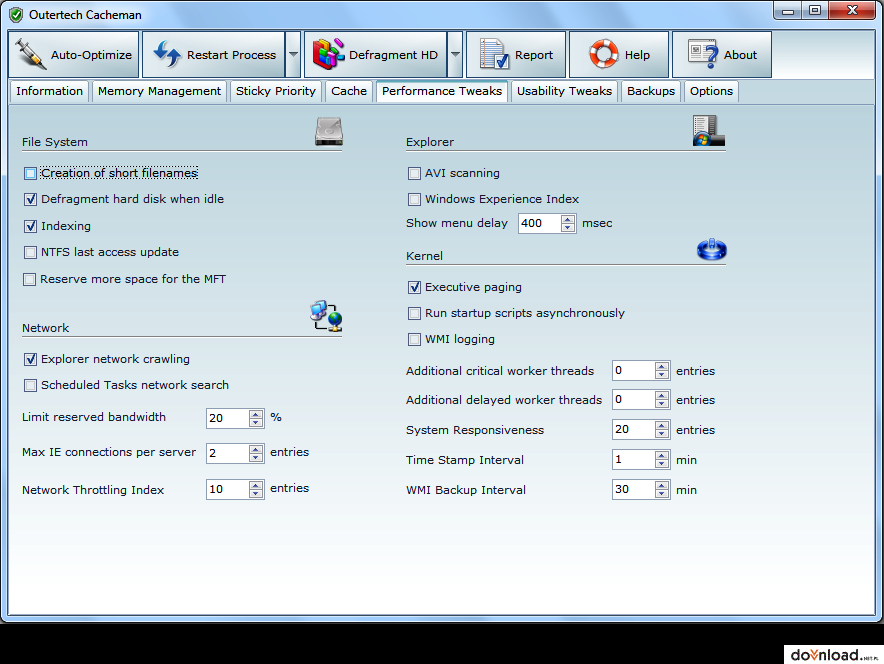Enable Windows Experience Index checkbox
Image resolution: width=884 pixels, height=664 pixels.
point(414,200)
